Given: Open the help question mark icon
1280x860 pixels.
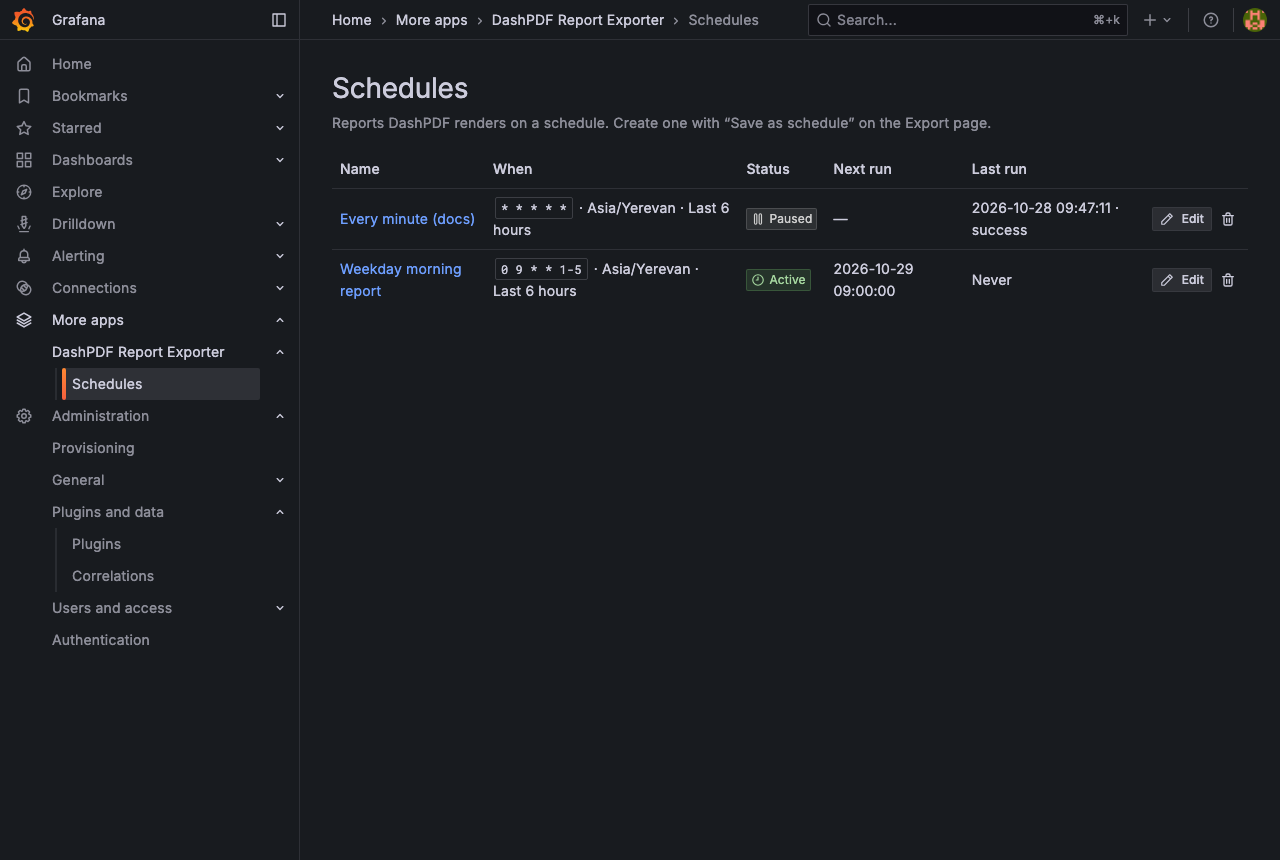Looking at the screenshot, I should tap(1211, 20).
